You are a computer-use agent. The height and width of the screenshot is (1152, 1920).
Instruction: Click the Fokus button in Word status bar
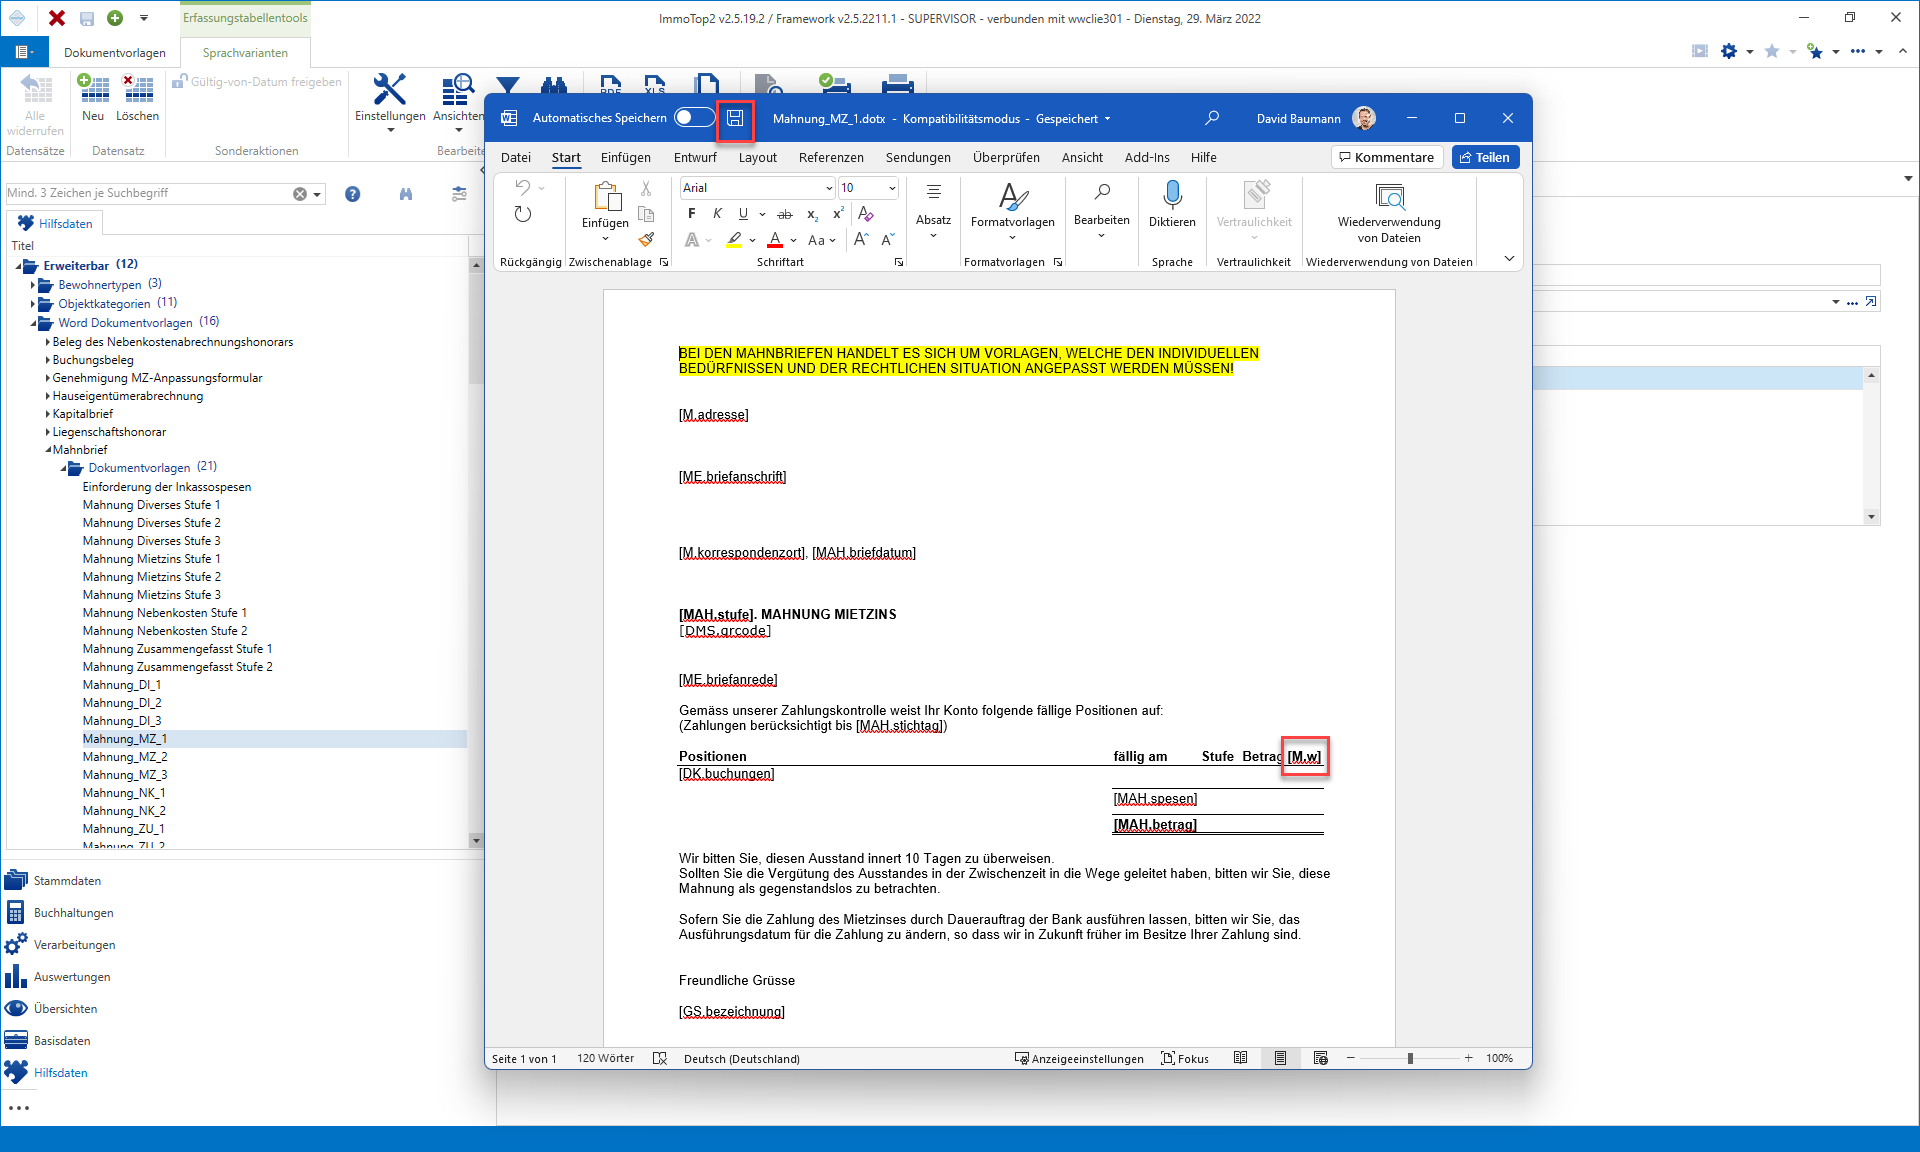click(1185, 1059)
